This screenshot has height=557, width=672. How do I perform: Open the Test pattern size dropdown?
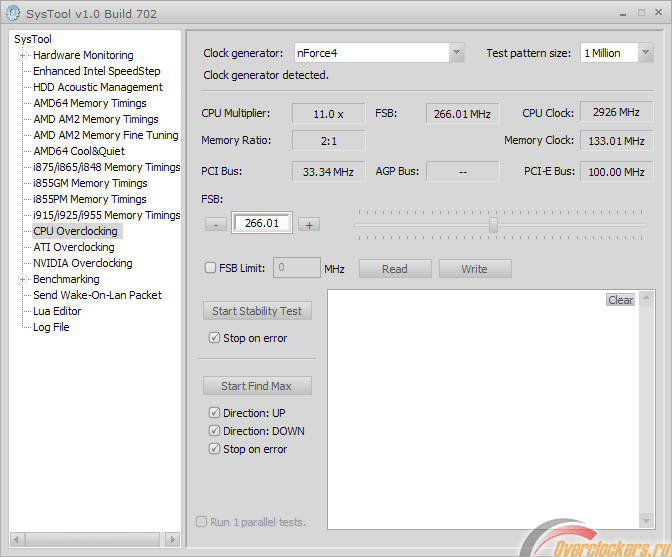click(x=645, y=53)
